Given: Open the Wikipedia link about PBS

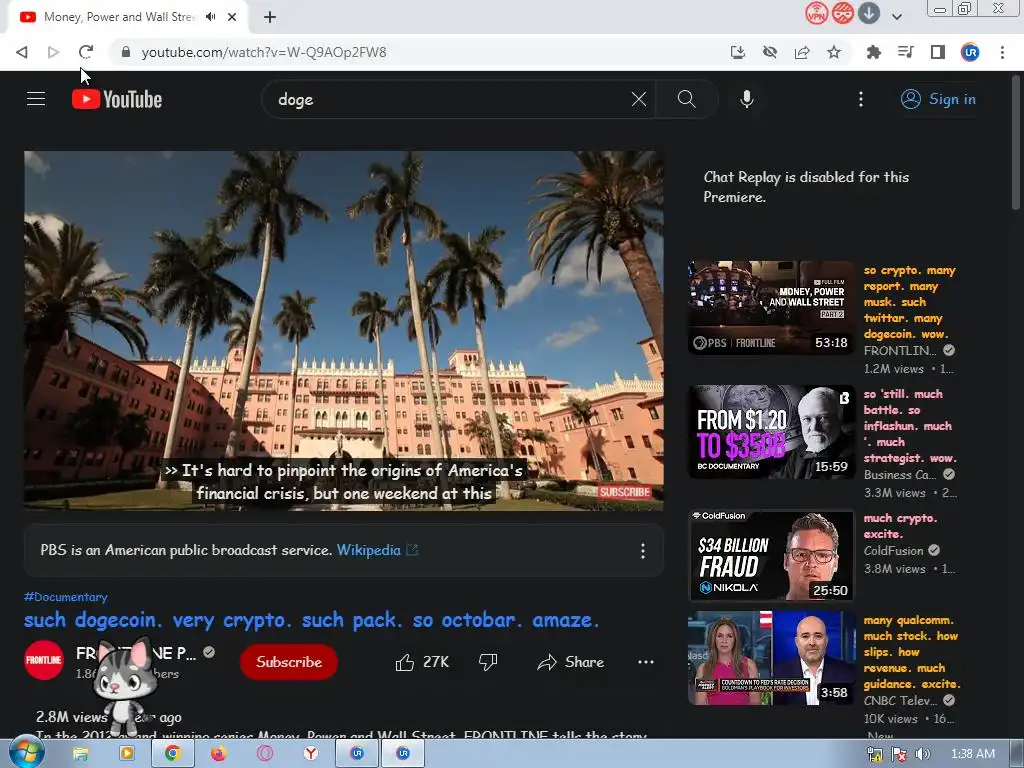Looking at the screenshot, I should pos(368,550).
